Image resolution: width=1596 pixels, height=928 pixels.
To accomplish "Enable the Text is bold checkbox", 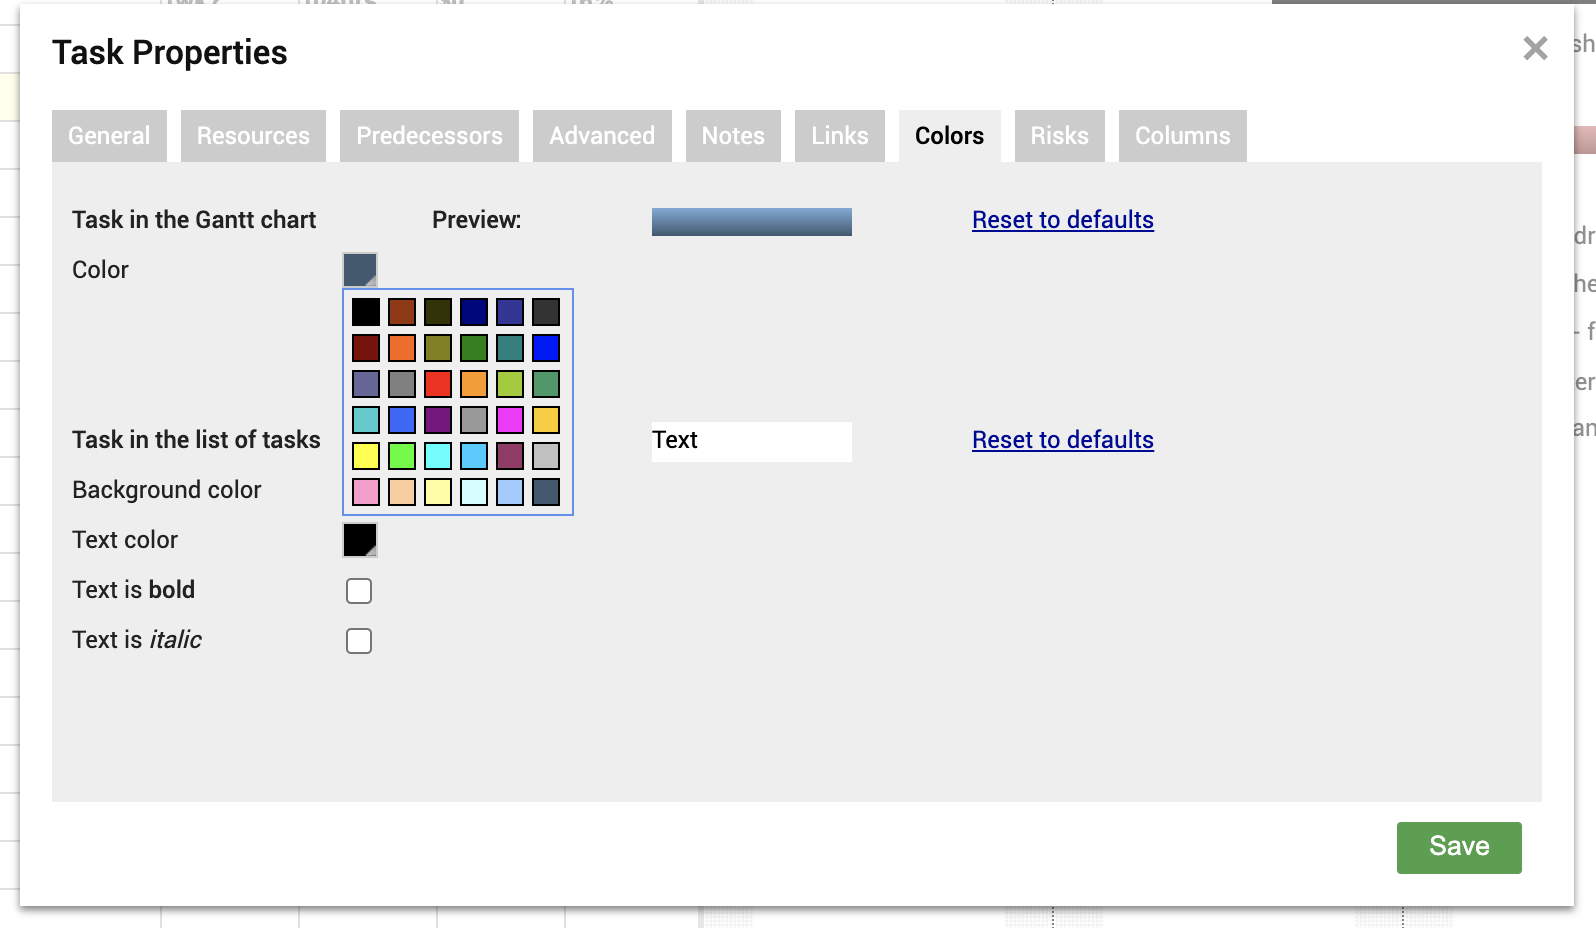I will pyautogui.click(x=359, y=591).
